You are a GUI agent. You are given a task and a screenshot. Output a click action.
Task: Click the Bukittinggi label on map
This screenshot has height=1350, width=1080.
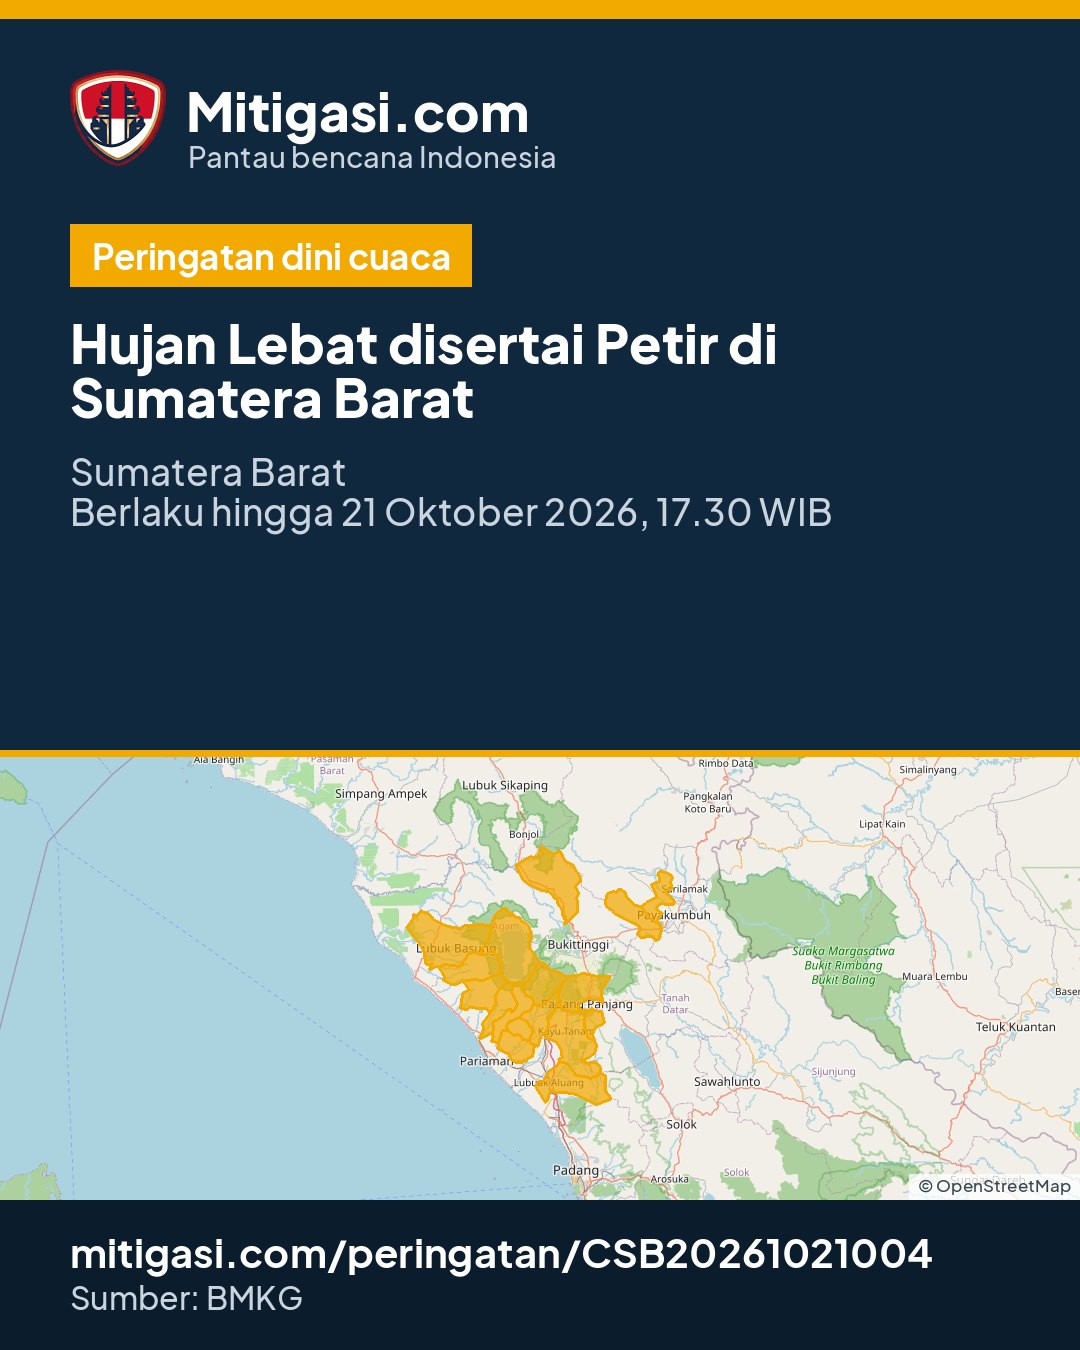578,944
